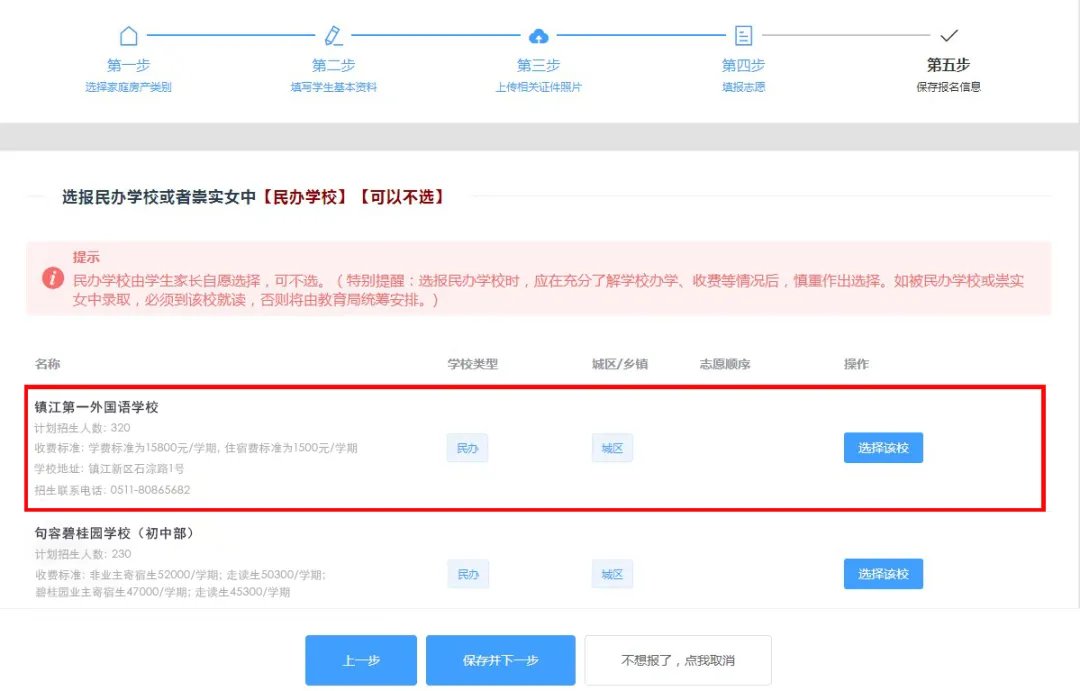Click the 民办 tag for 镇江第一外国语学校
Screen dimensions: 1080x691
pyautogui.click(x=468, y=448)
